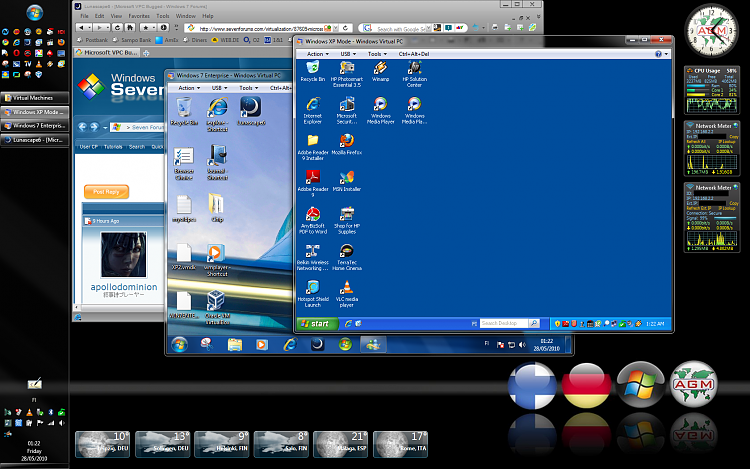The image size is (750, 469).
Task: Open Action dropdown in Windows XP Mode window
Action: [318, 54]
